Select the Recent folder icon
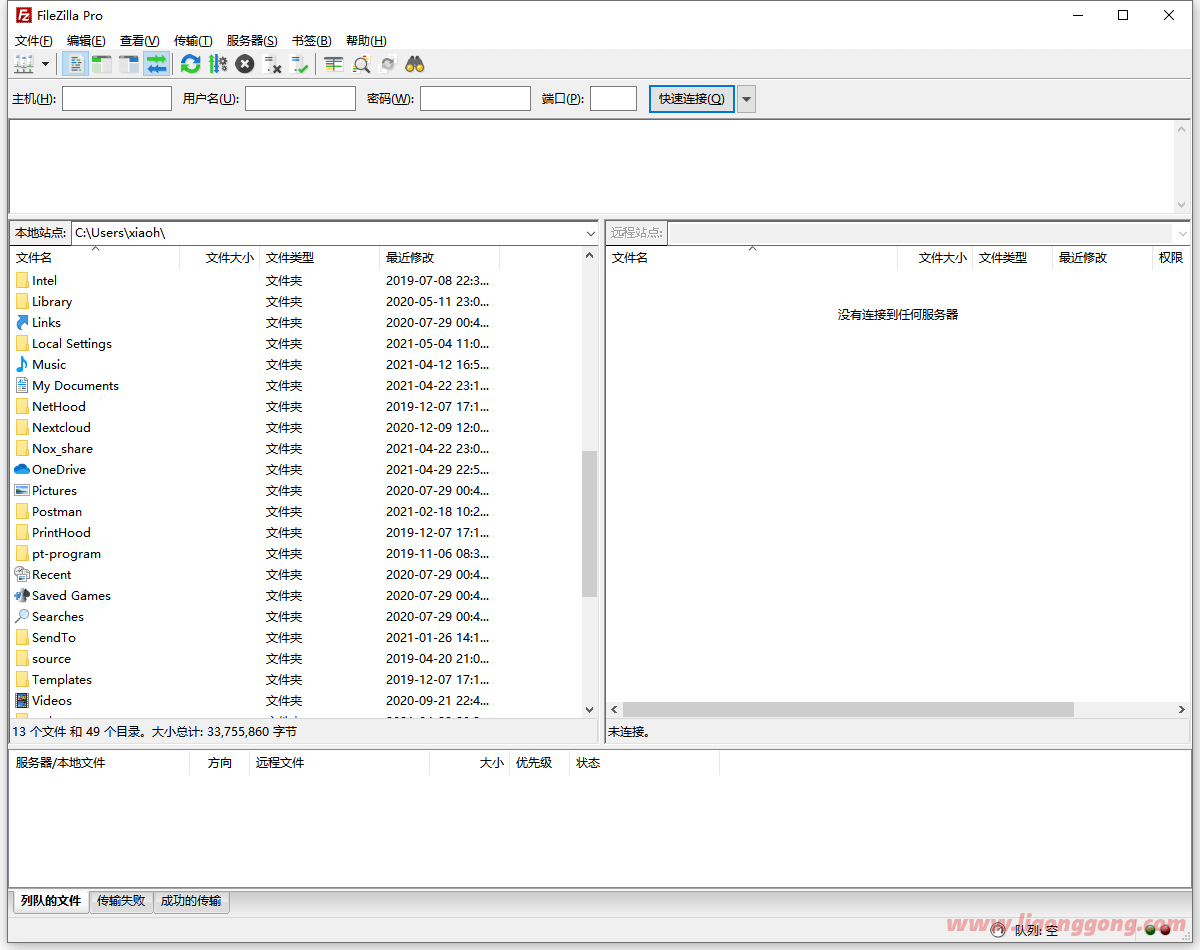The height and width of the screenshot is (950, 1200). pyautogui.click(x=22, y=574)
